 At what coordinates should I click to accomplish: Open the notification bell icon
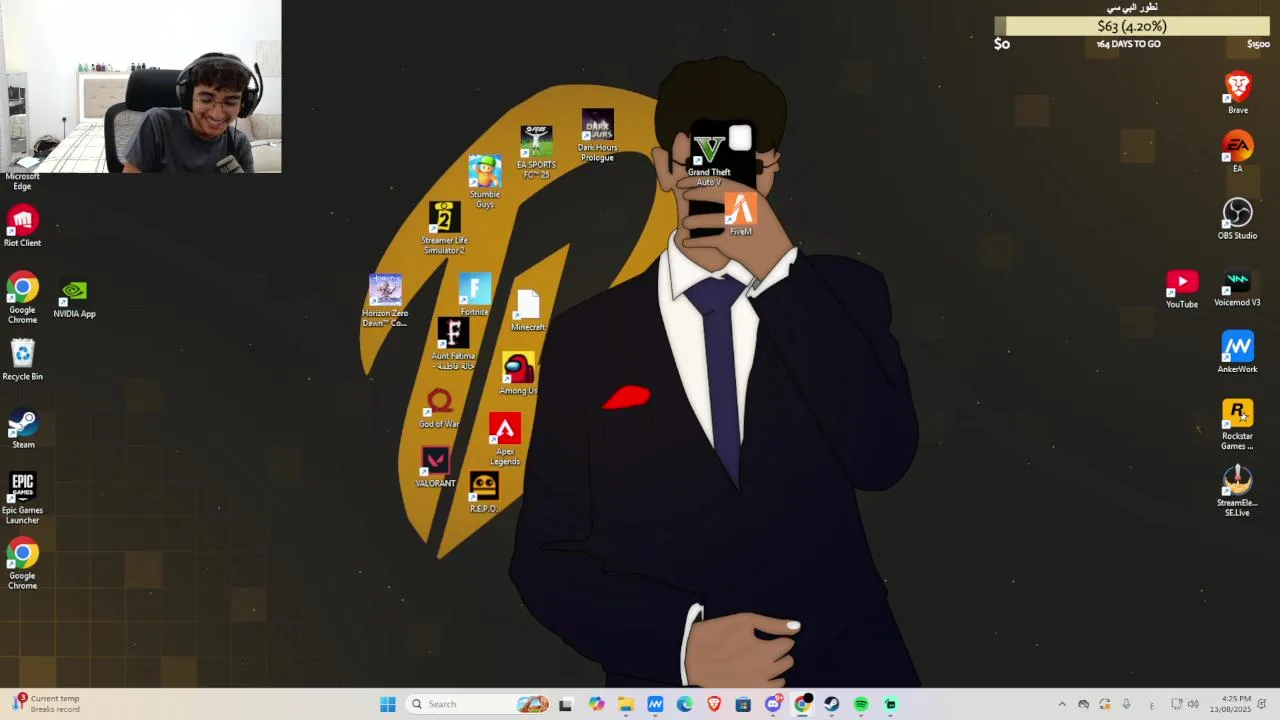1262,704
